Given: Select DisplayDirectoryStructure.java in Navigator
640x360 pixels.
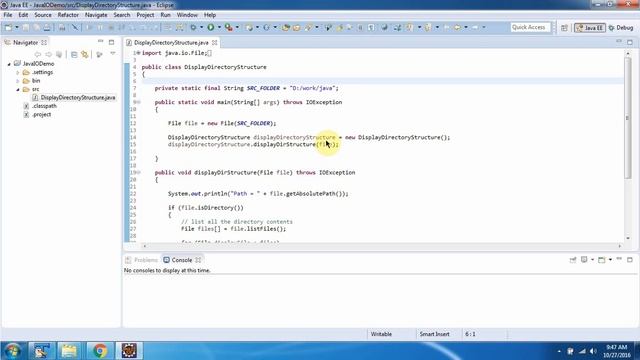Looking at the screenshot, I should [x=78, y=98].
